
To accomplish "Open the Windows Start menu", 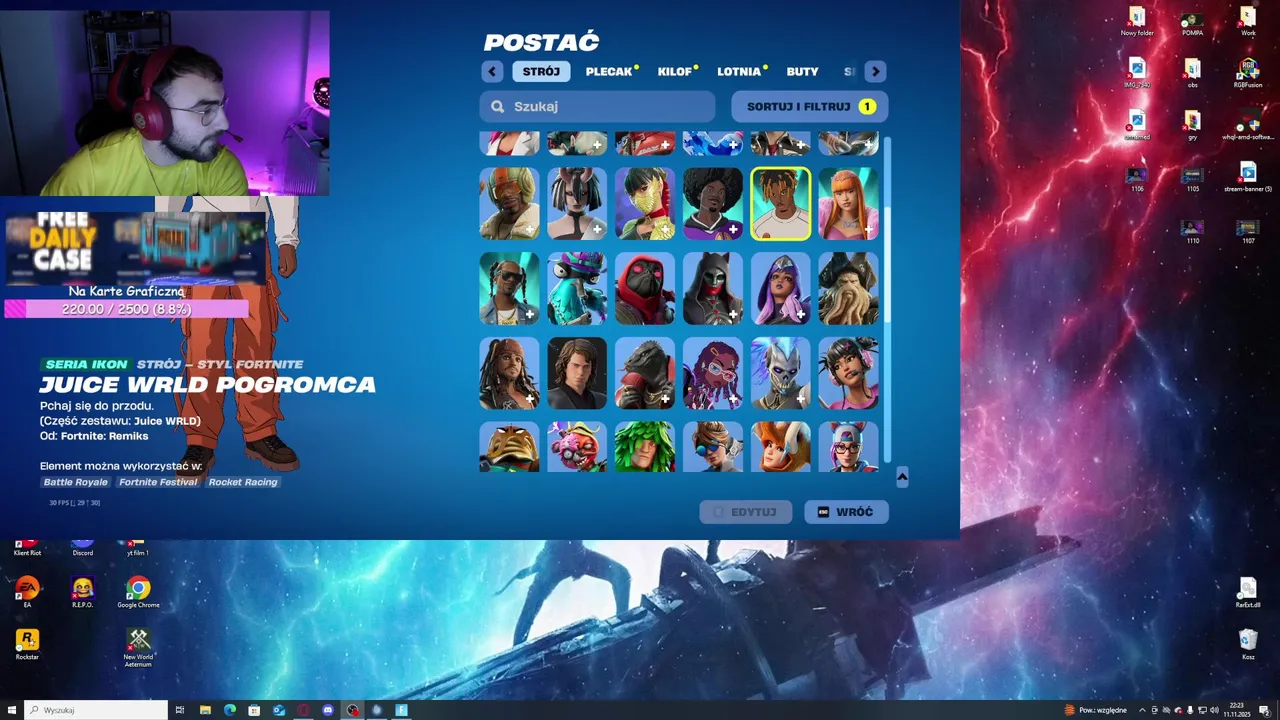I will [12, 710].
